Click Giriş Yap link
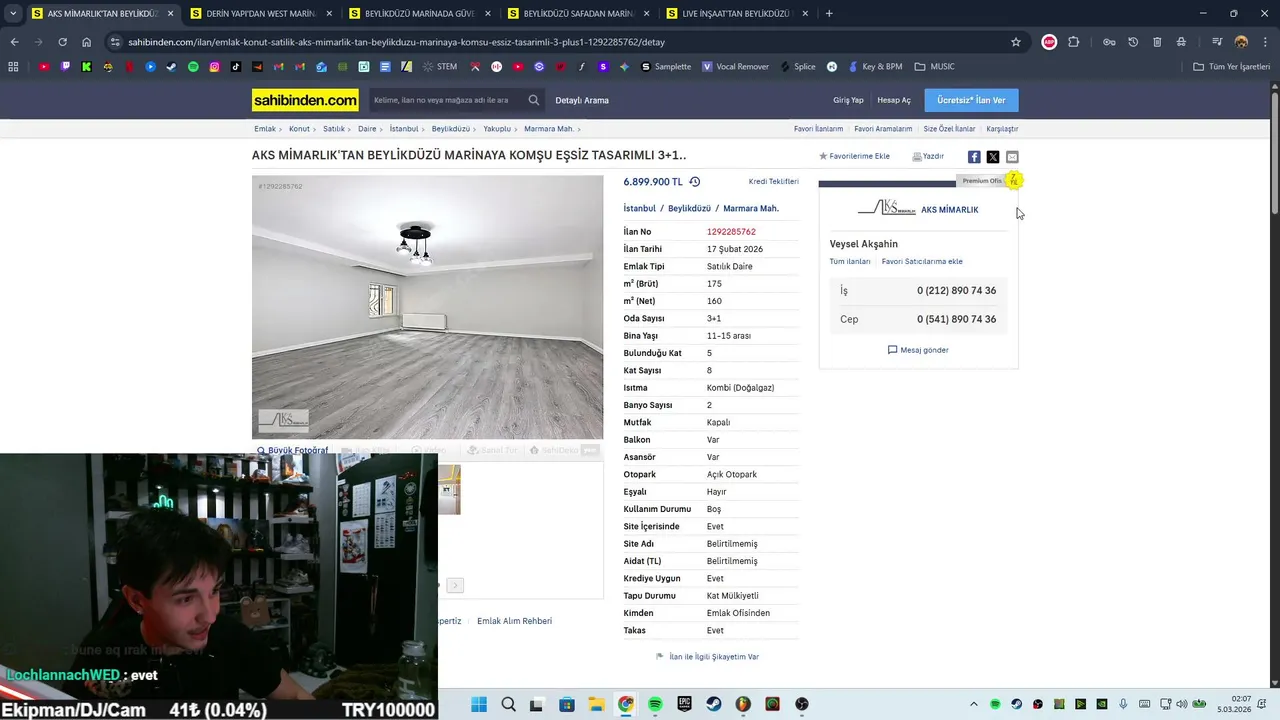The image size is (1280, 720). (848, 100)
